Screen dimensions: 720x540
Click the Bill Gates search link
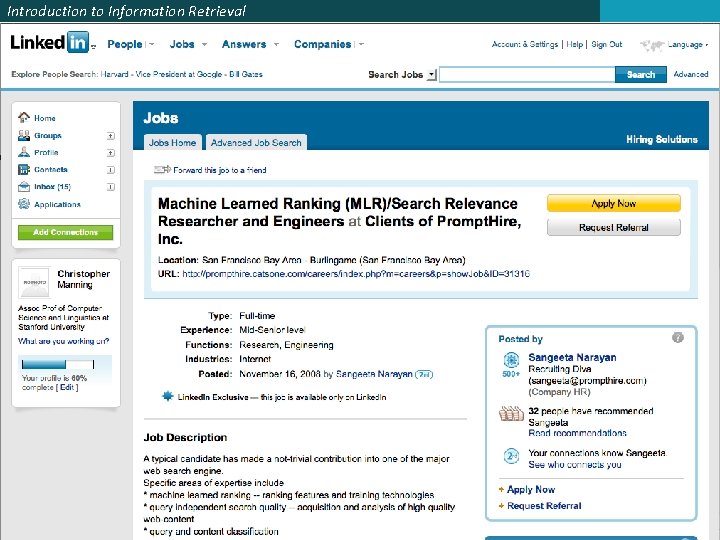246,74
